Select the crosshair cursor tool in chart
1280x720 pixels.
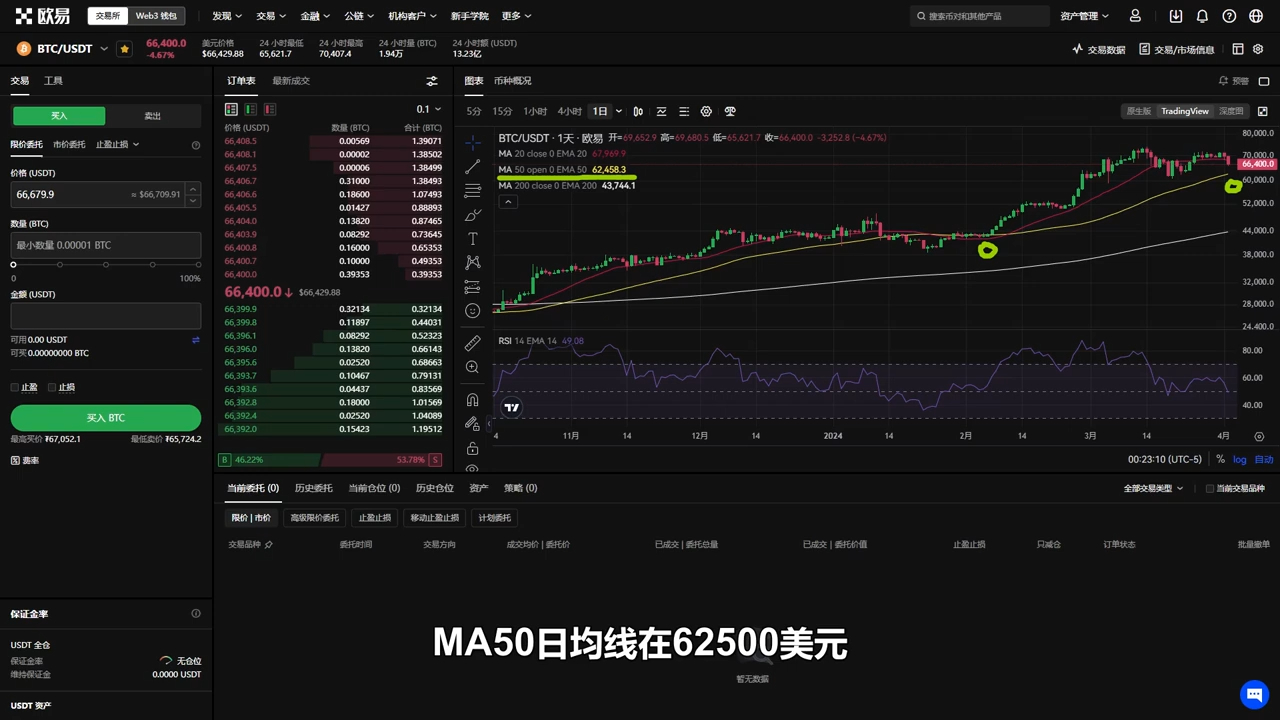(473, 143)
